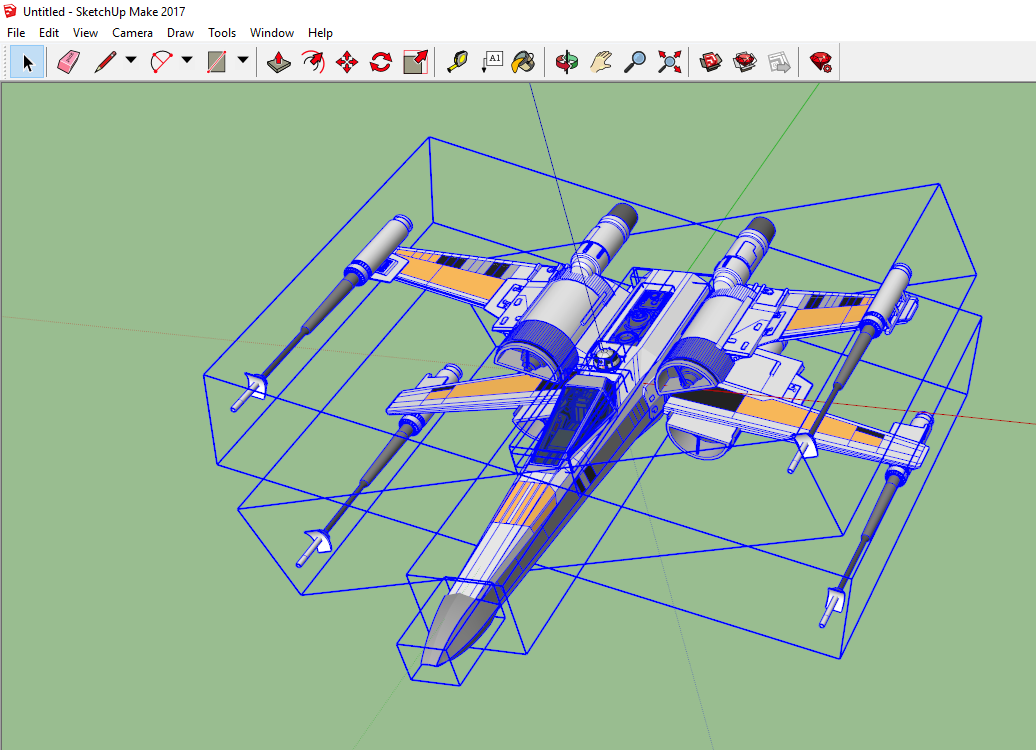
Task: Click the SketchUp logo in the title bar
Action: (10, 11)
